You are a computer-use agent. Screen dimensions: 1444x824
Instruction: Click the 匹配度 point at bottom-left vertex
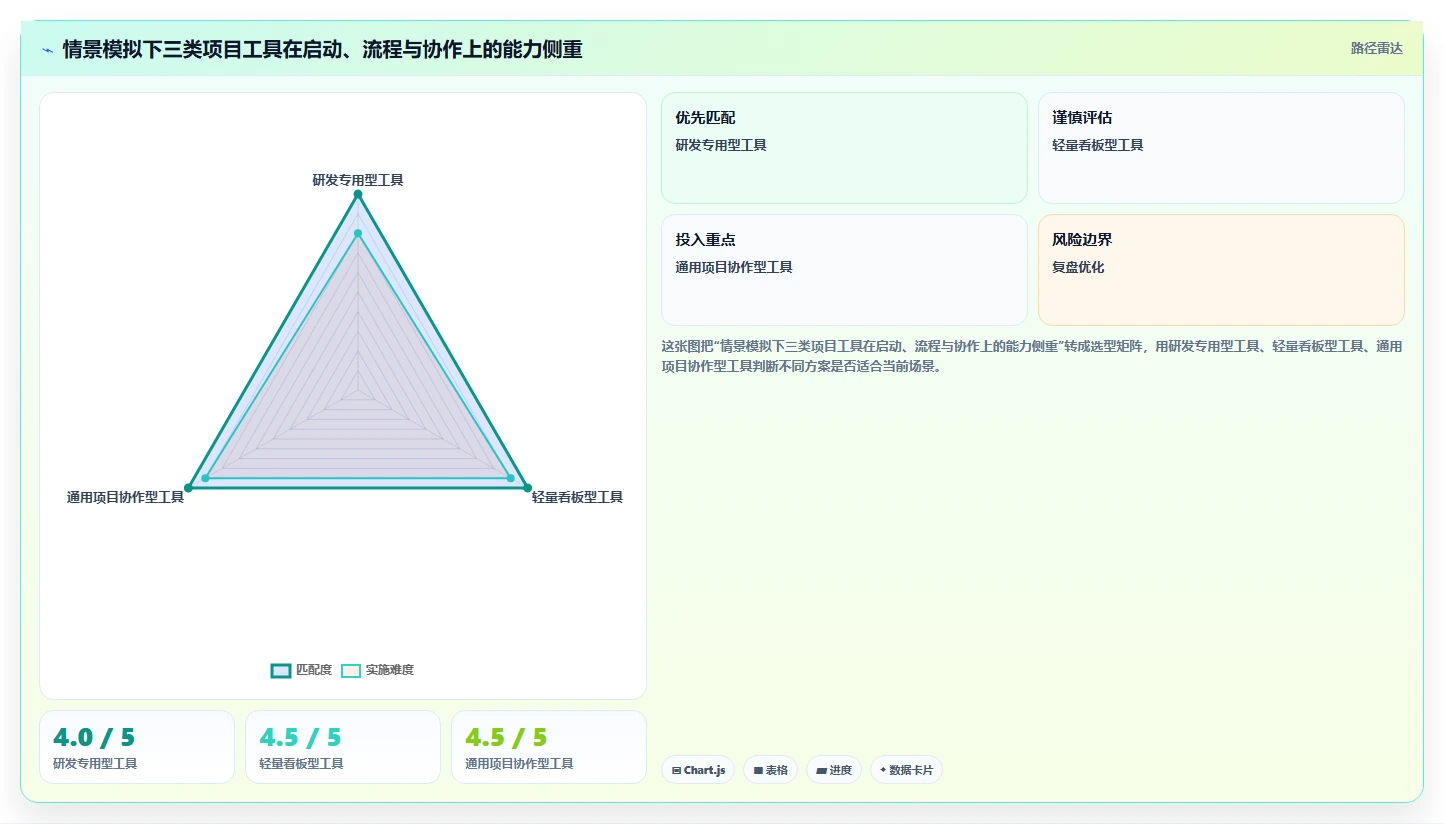click(189, 488)
